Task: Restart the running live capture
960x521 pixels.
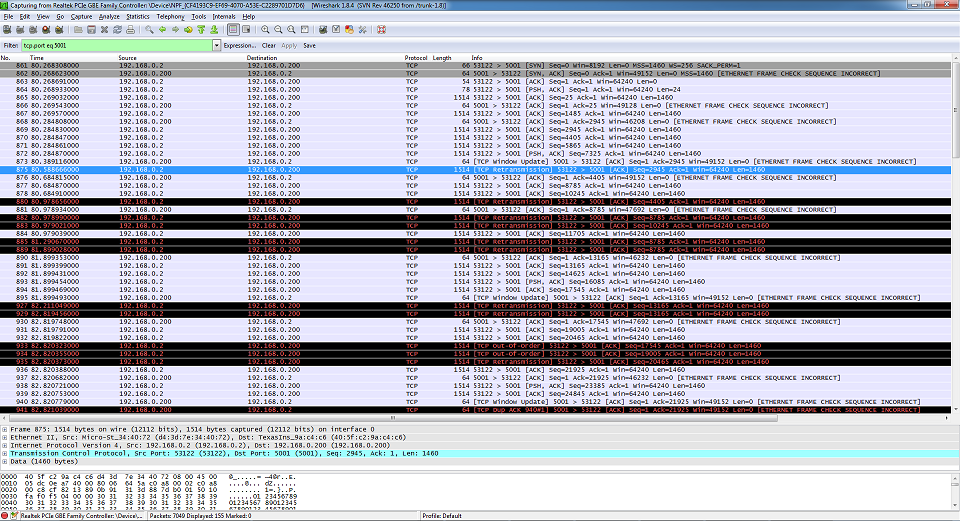Action: (x=59, y=29)
